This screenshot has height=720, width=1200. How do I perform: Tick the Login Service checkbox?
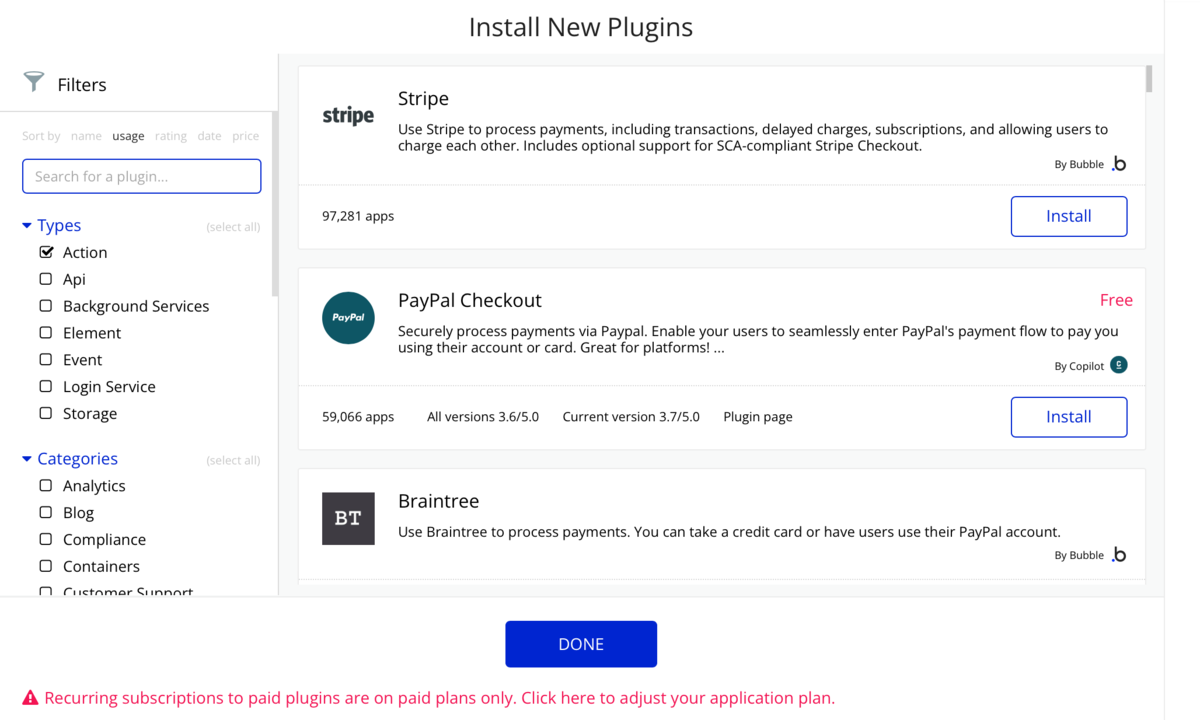[x=46, y=386]
